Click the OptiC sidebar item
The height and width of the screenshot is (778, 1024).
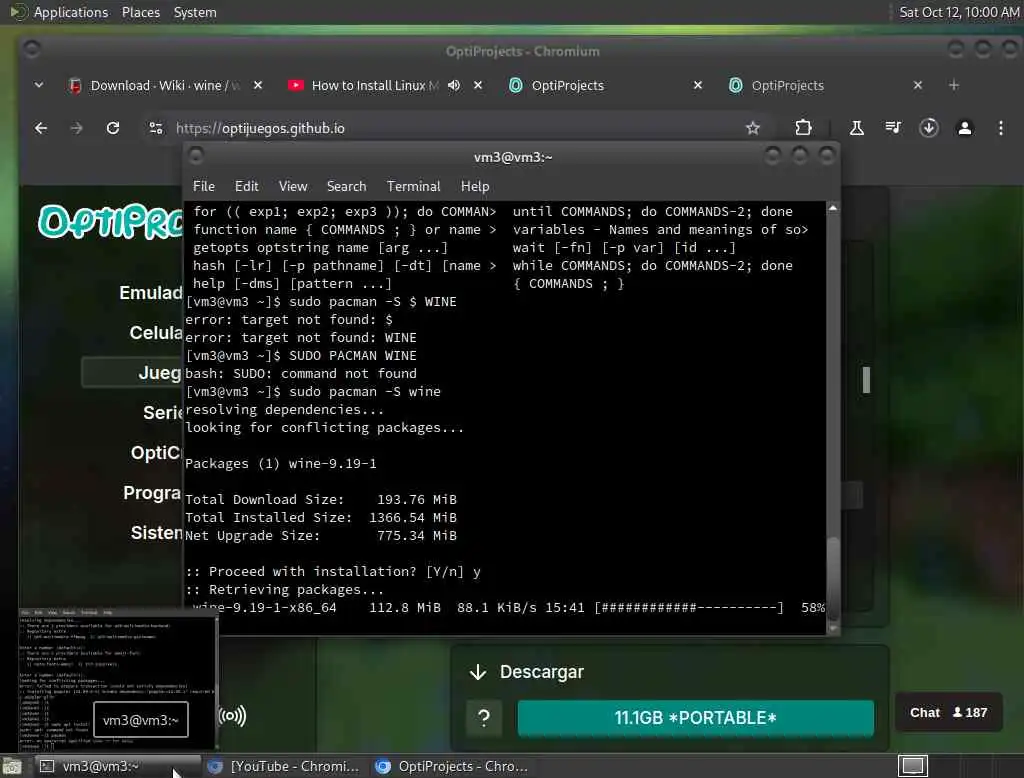pos(156,453)
